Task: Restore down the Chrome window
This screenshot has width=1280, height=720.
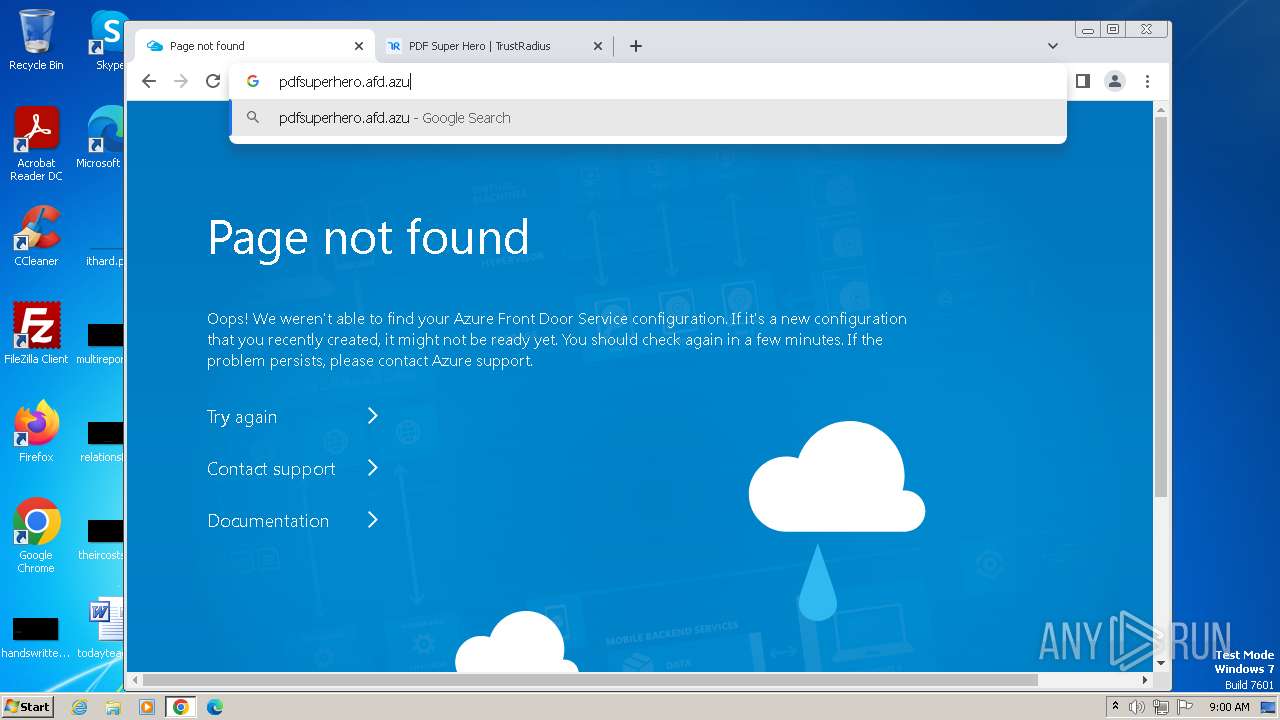Action: coord(1113,30)
